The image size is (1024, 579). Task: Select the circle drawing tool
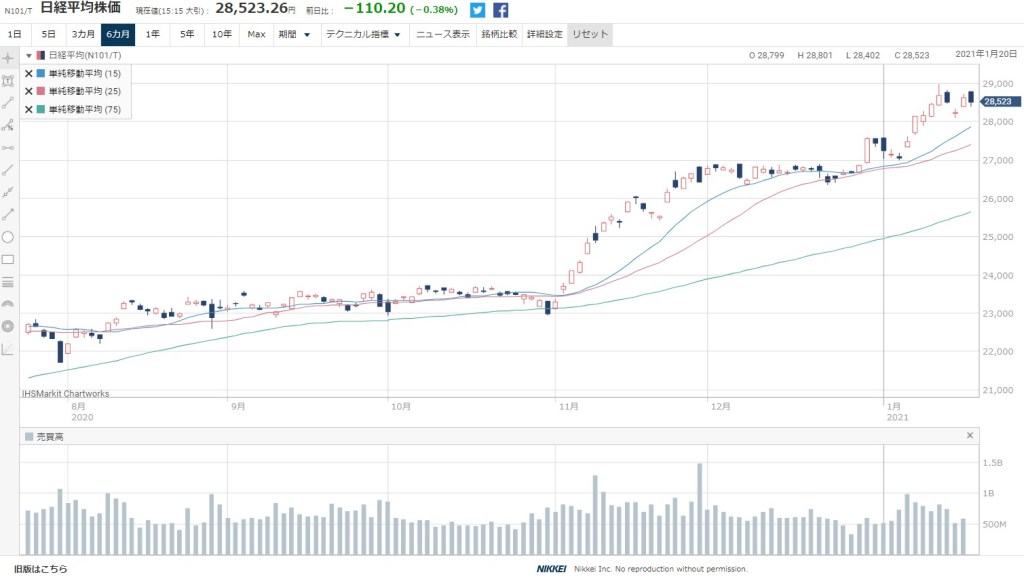pos(8,237)
